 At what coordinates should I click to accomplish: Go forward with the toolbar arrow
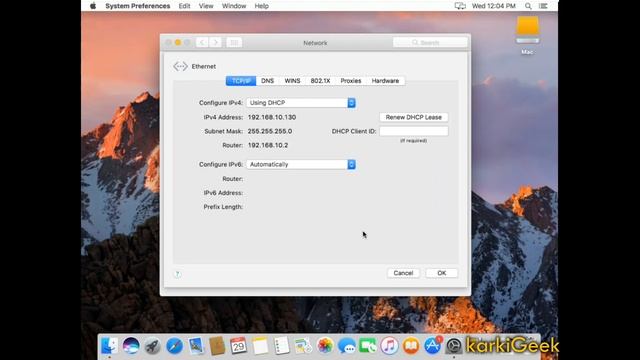(216, 42)
